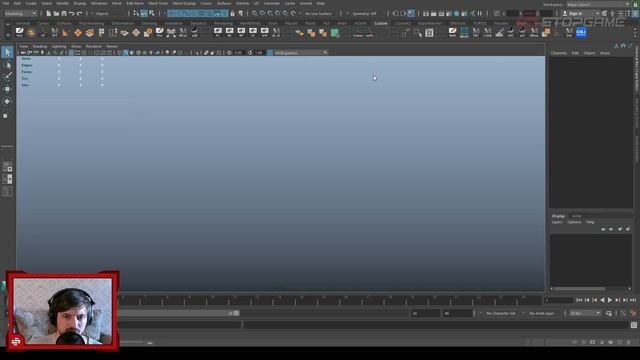
Task: Step to the next key
Action: 618,300
